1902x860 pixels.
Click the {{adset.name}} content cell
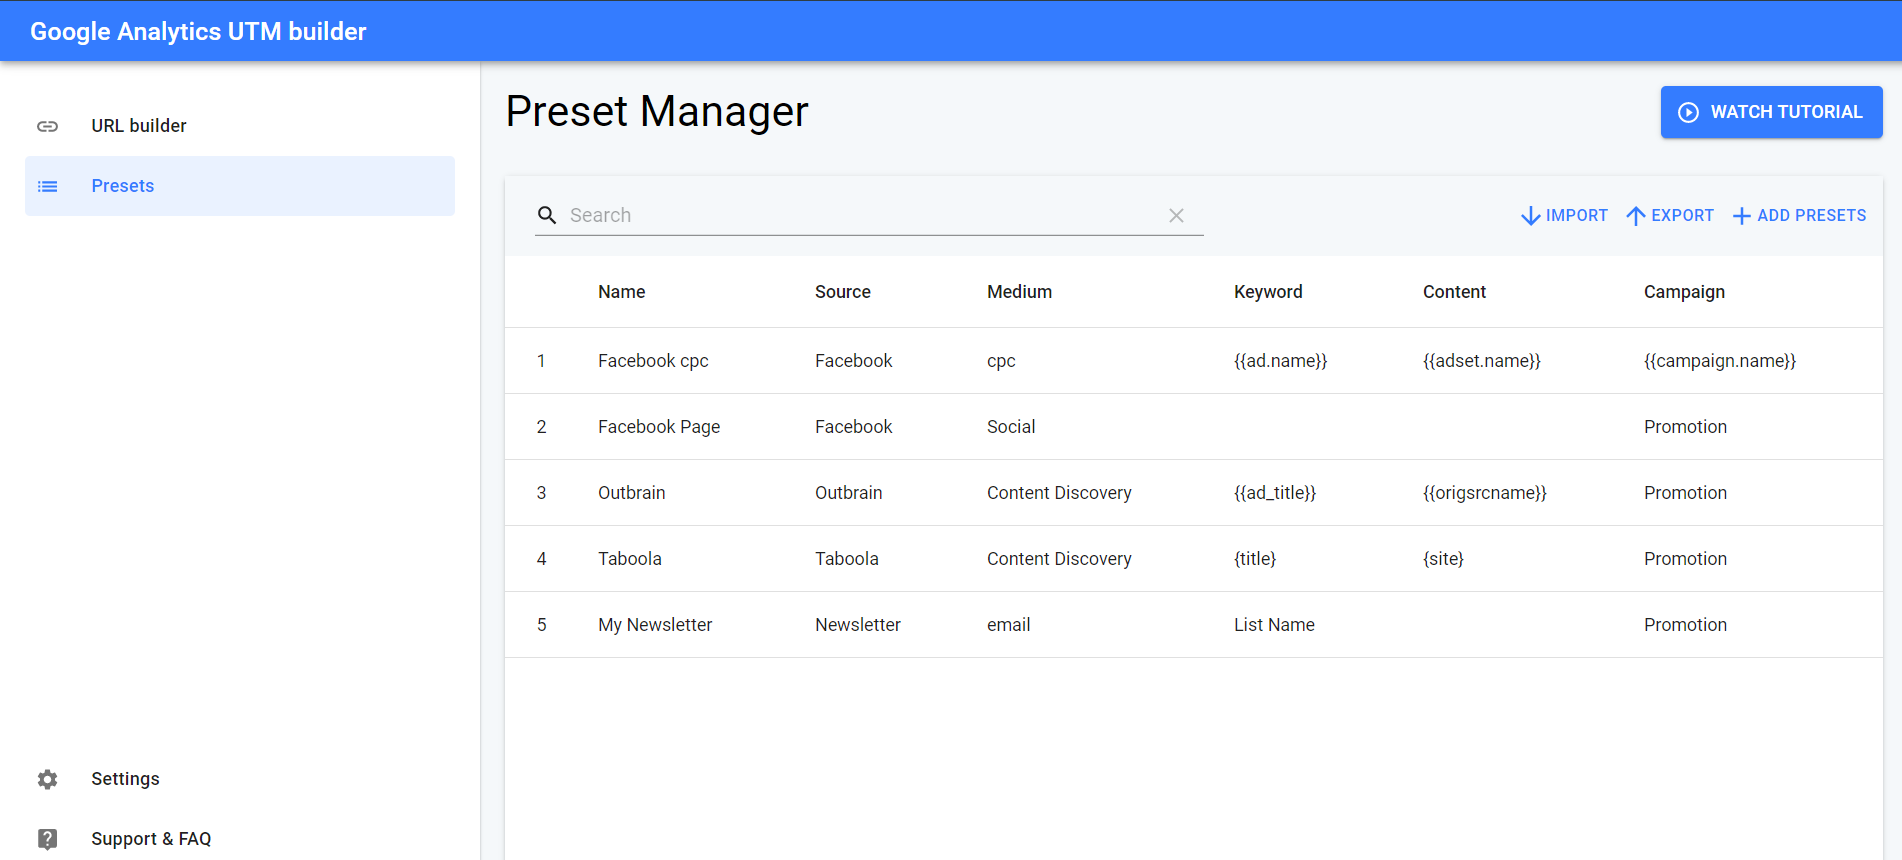(x=1481, y=361)
